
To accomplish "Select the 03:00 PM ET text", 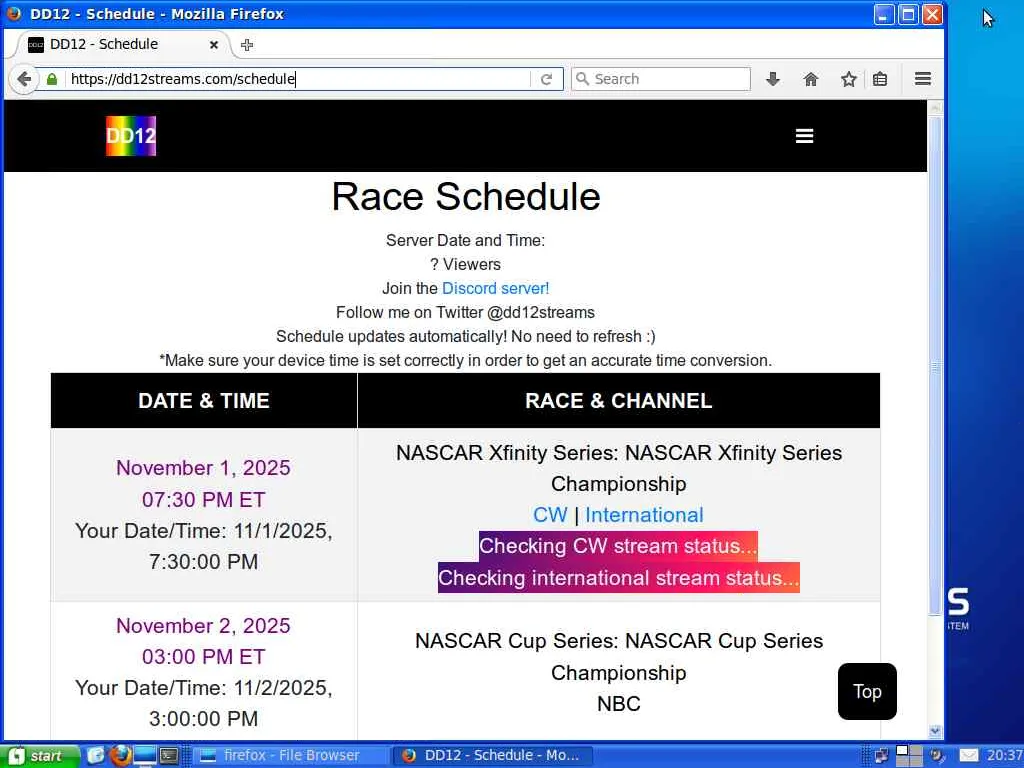I will point(203,656).
